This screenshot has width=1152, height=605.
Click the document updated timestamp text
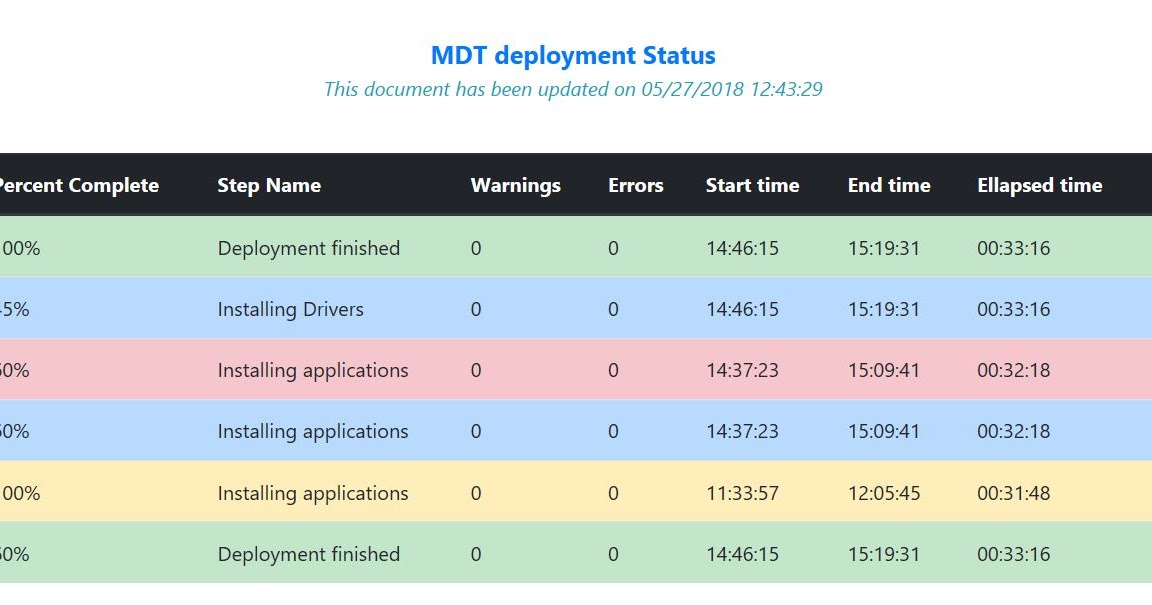click(573, 89)
